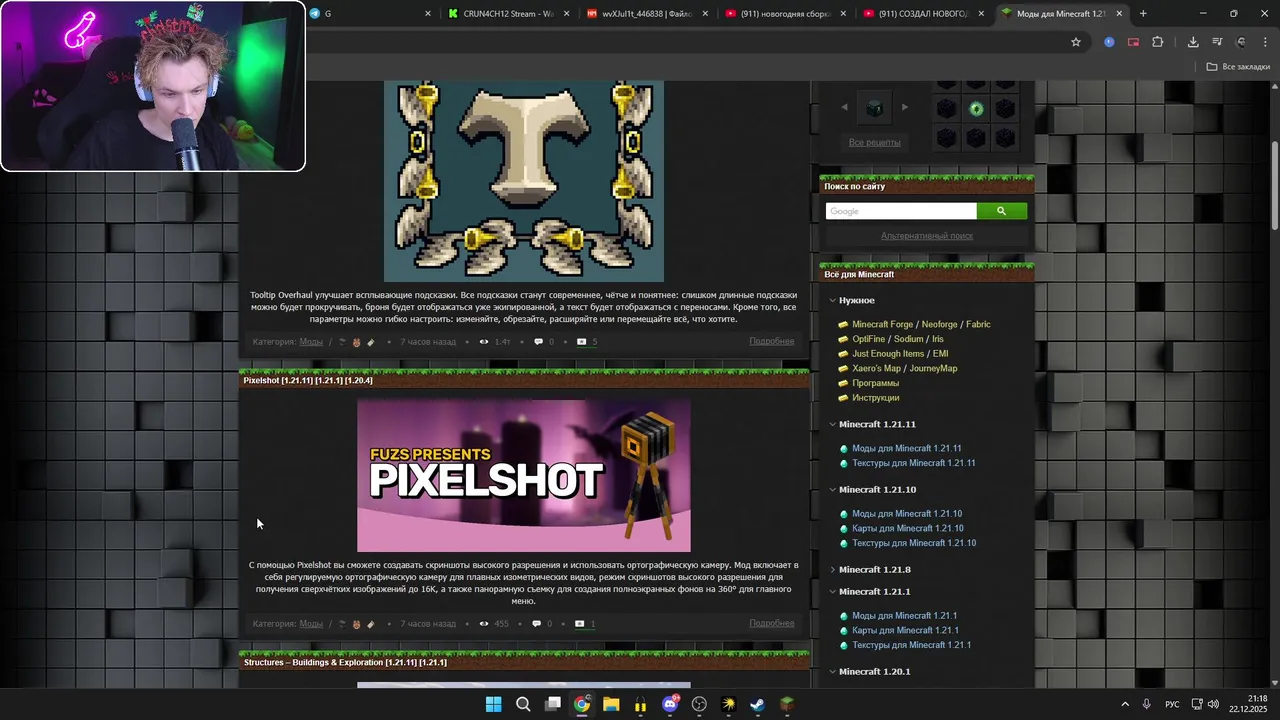Open Minecraft Forge / Neoforge / Fabric link
This screenshot has width=1280, height=720.
pyautogui.click(x=921, y=324)
